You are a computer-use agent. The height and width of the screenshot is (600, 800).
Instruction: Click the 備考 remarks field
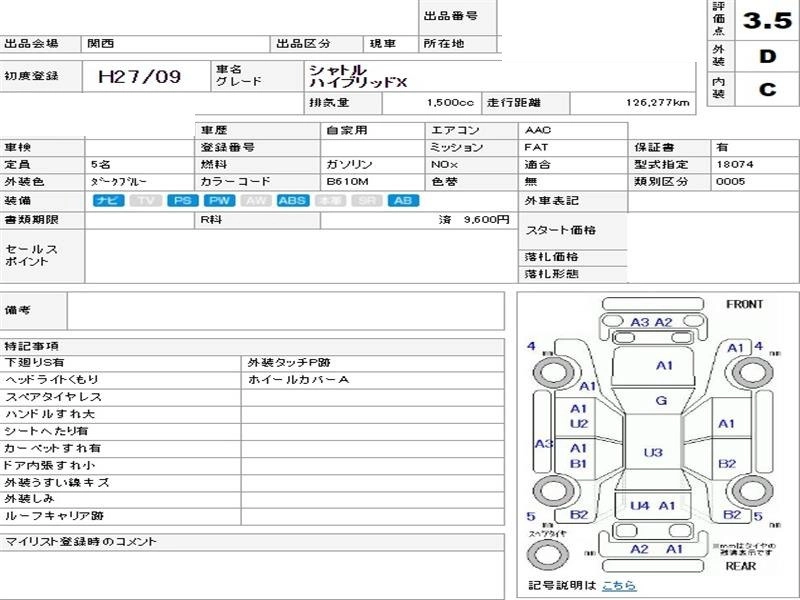[286, 311]
